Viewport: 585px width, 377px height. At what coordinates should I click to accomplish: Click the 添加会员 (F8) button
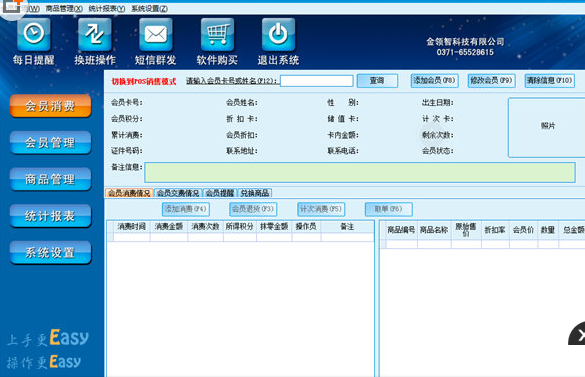point(434,81)
